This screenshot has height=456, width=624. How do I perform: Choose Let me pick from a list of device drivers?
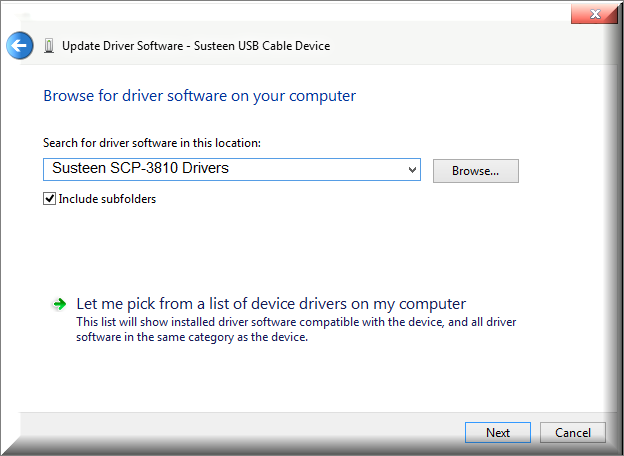[271, 304]
